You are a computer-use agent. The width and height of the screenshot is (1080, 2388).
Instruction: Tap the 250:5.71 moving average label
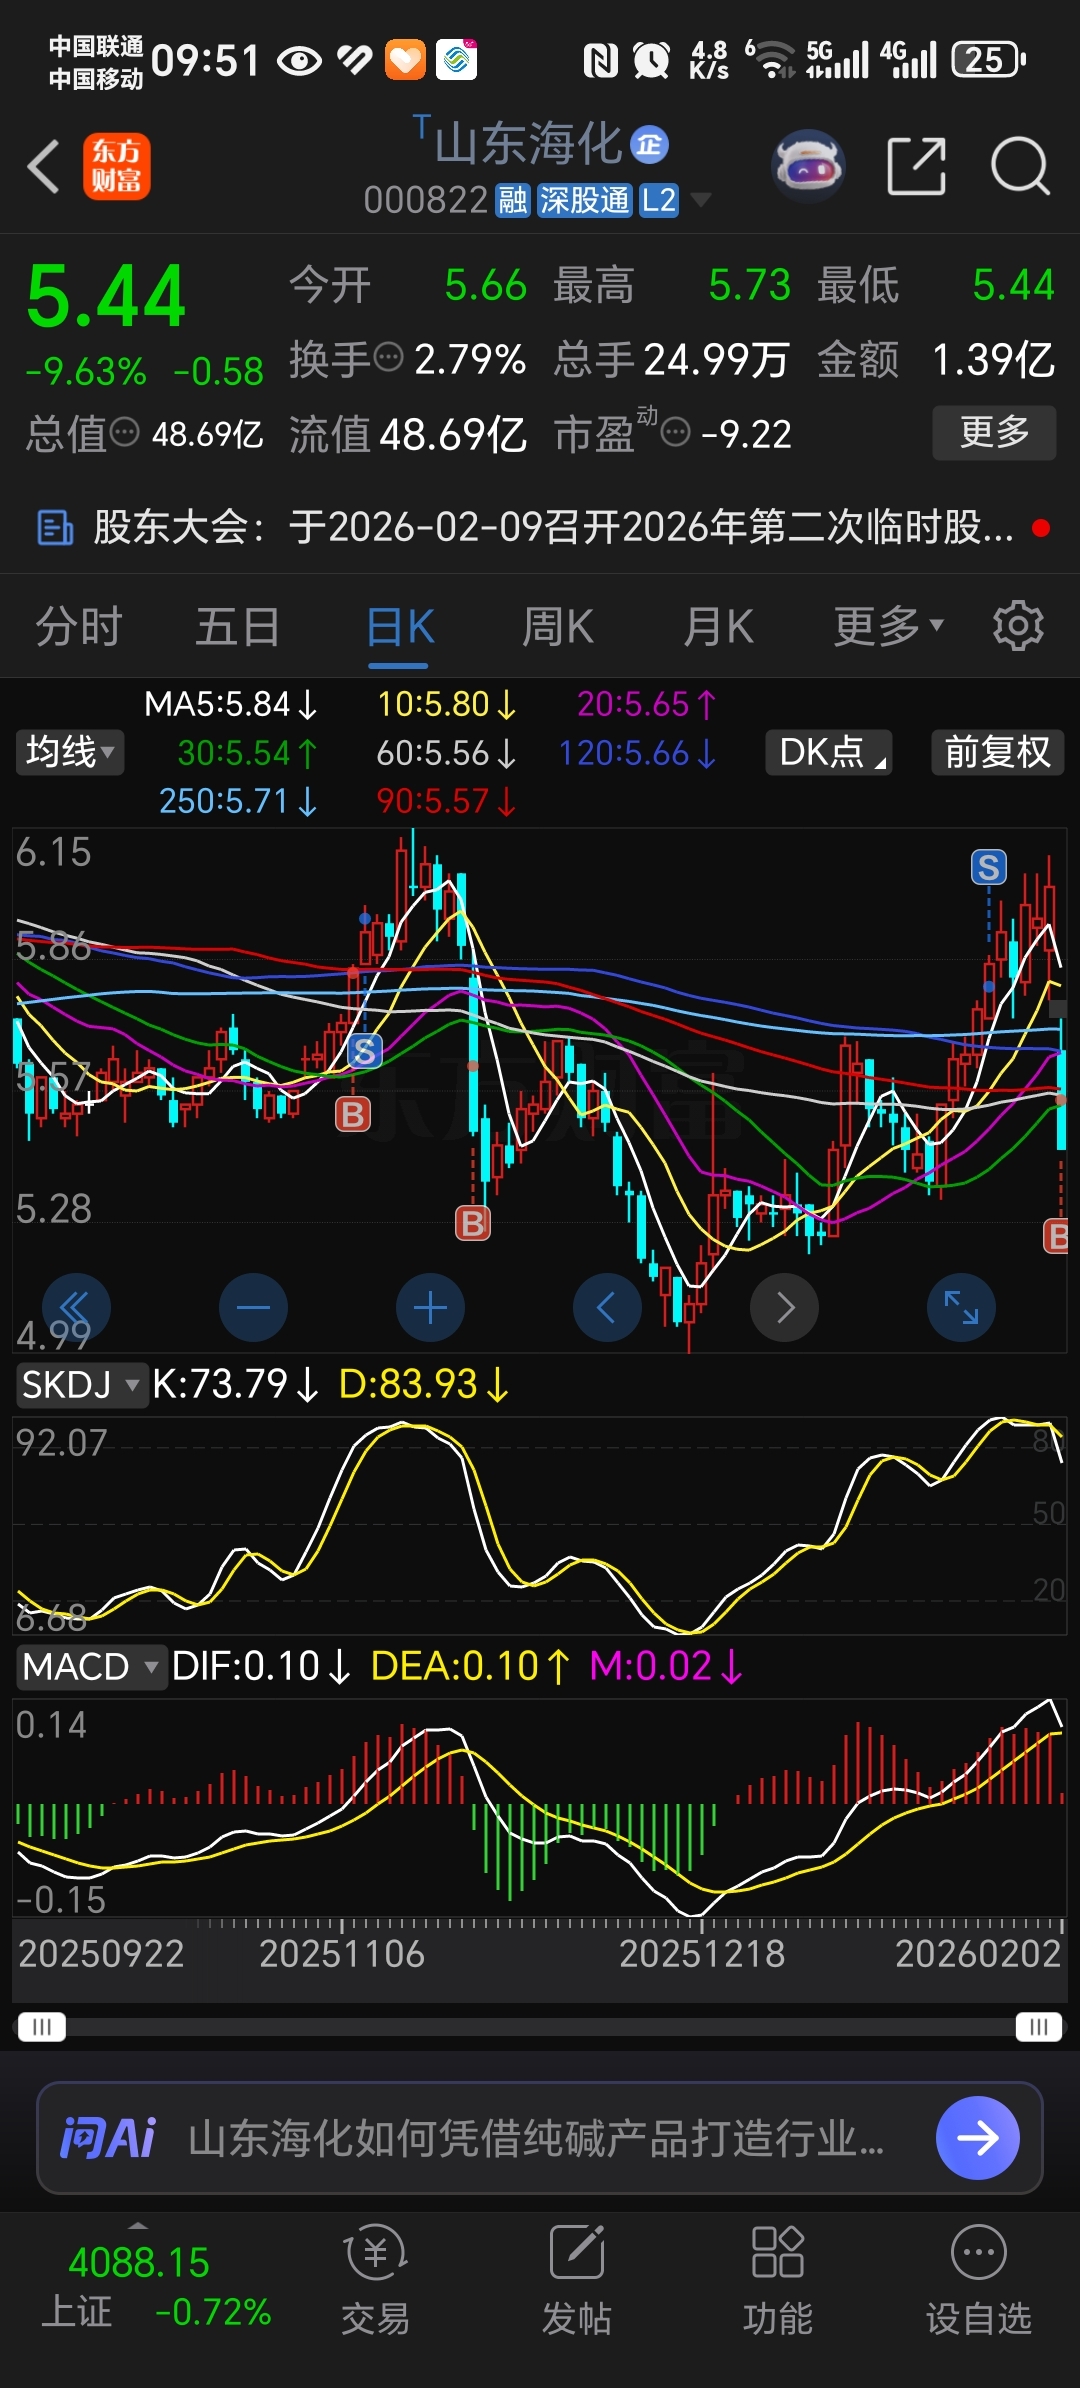pos(238,801)
